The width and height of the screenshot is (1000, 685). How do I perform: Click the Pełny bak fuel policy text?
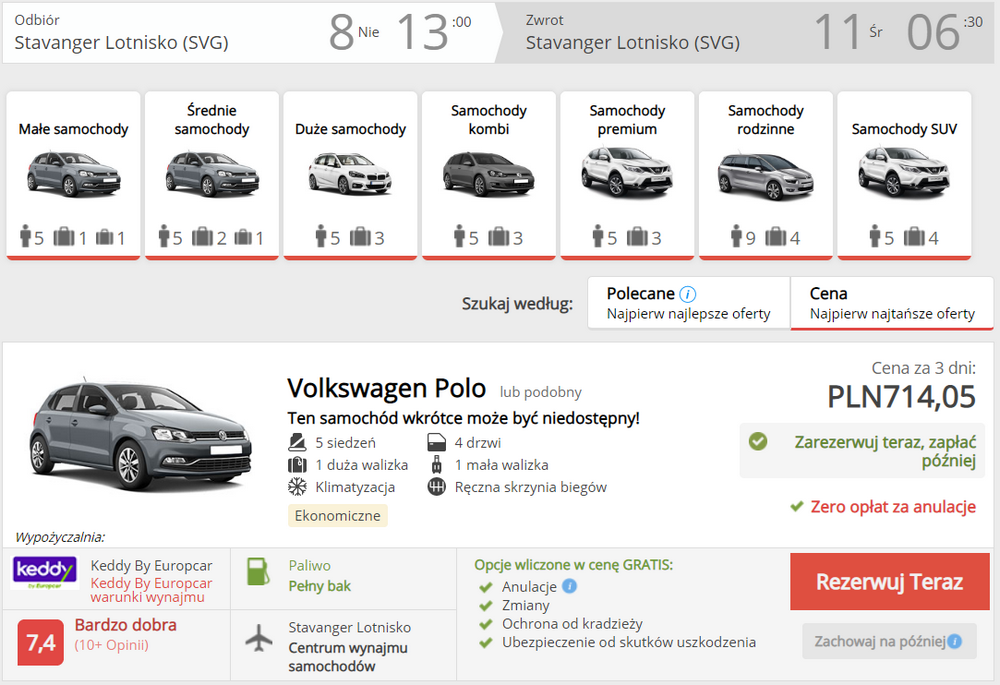point(320,586)
